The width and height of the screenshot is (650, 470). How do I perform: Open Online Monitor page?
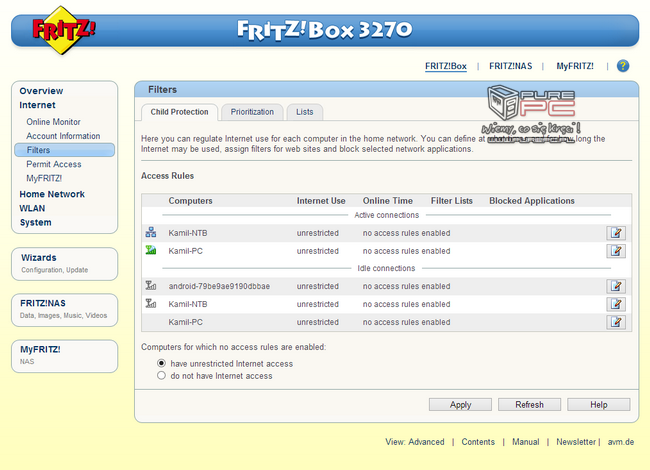pyautogui.click(x=53, y=122)
